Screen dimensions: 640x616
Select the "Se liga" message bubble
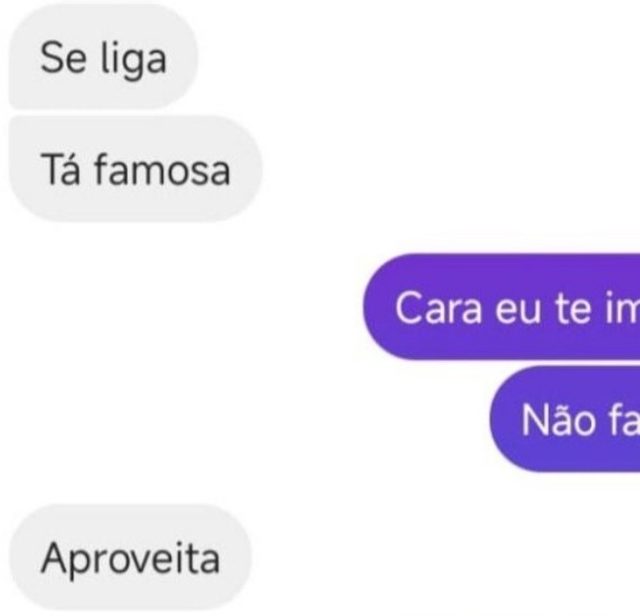[x=104, y=56]
